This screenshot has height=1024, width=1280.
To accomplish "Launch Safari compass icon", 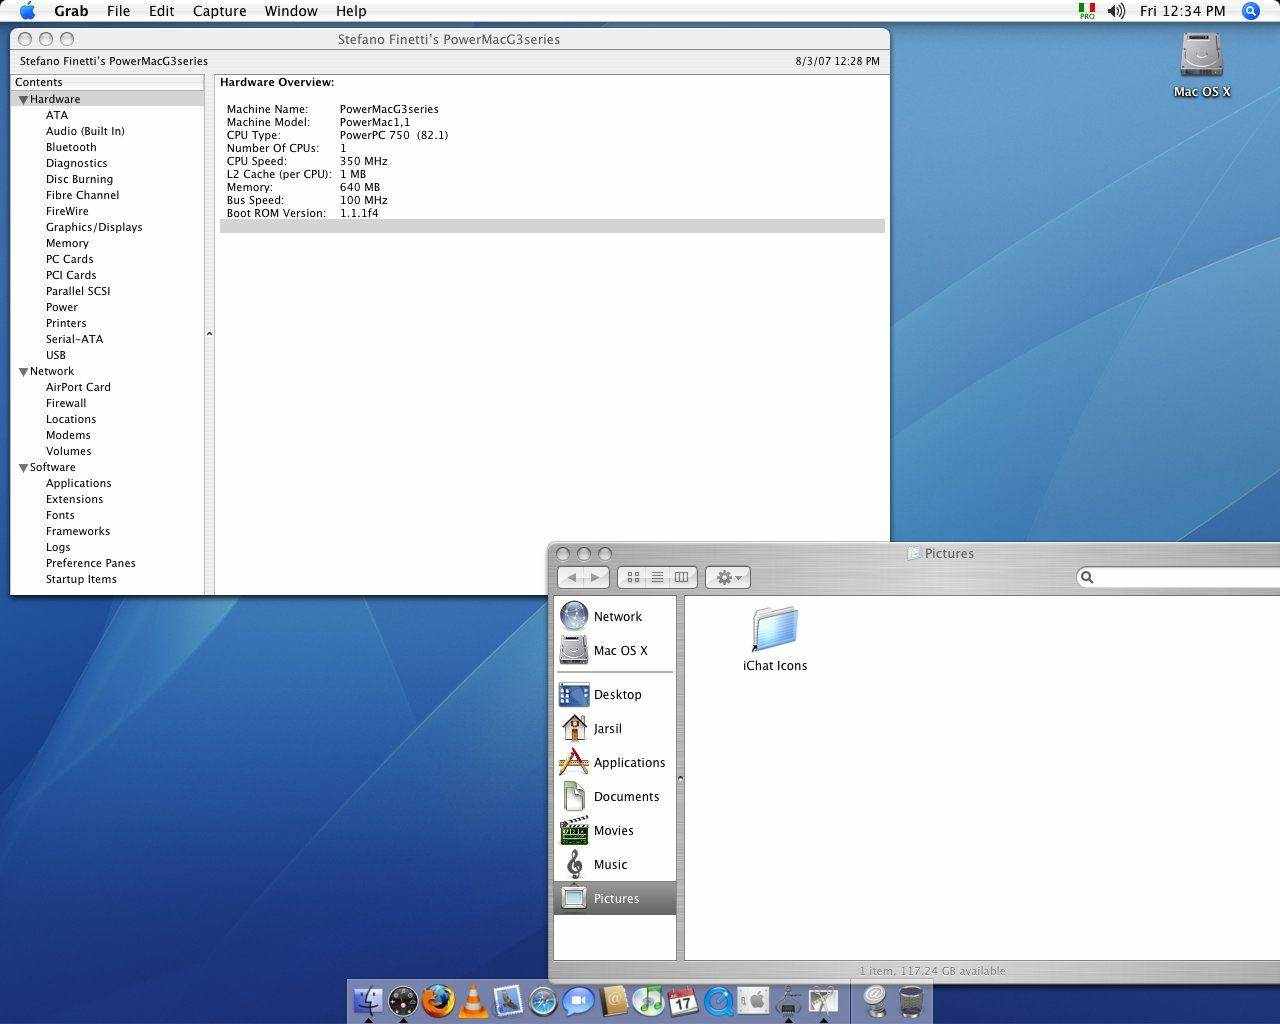I will coord(543,1000).
